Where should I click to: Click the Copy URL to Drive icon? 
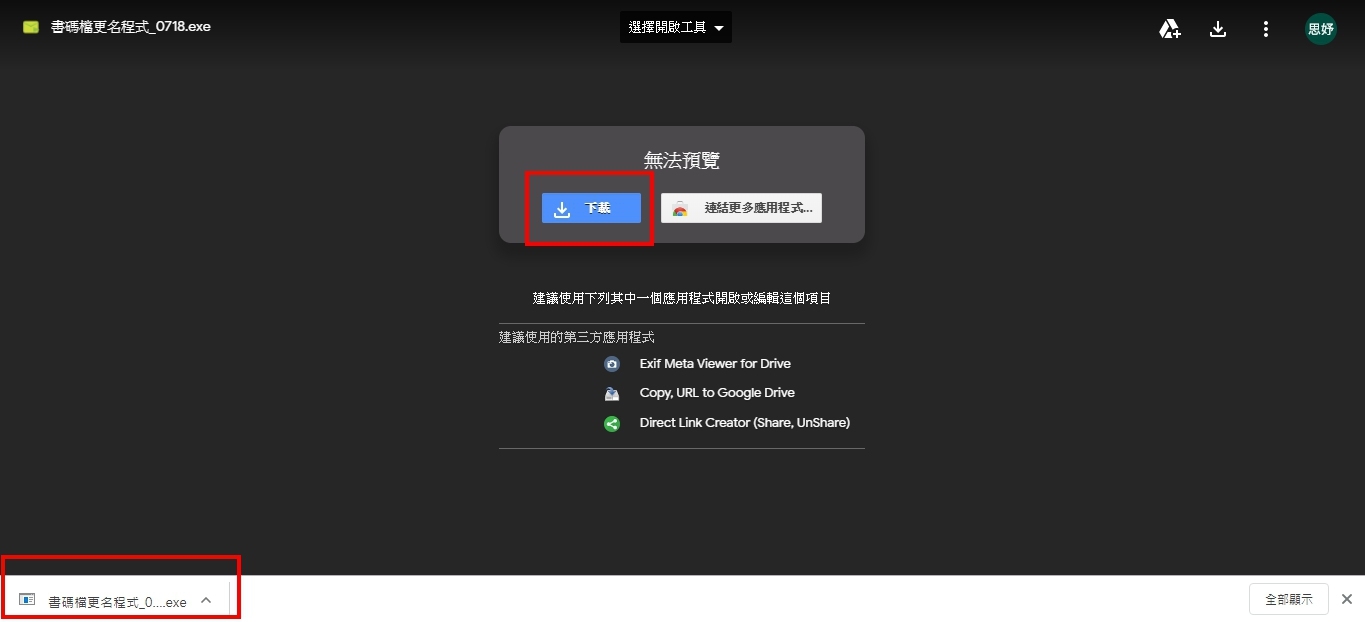tap(612, 393)
